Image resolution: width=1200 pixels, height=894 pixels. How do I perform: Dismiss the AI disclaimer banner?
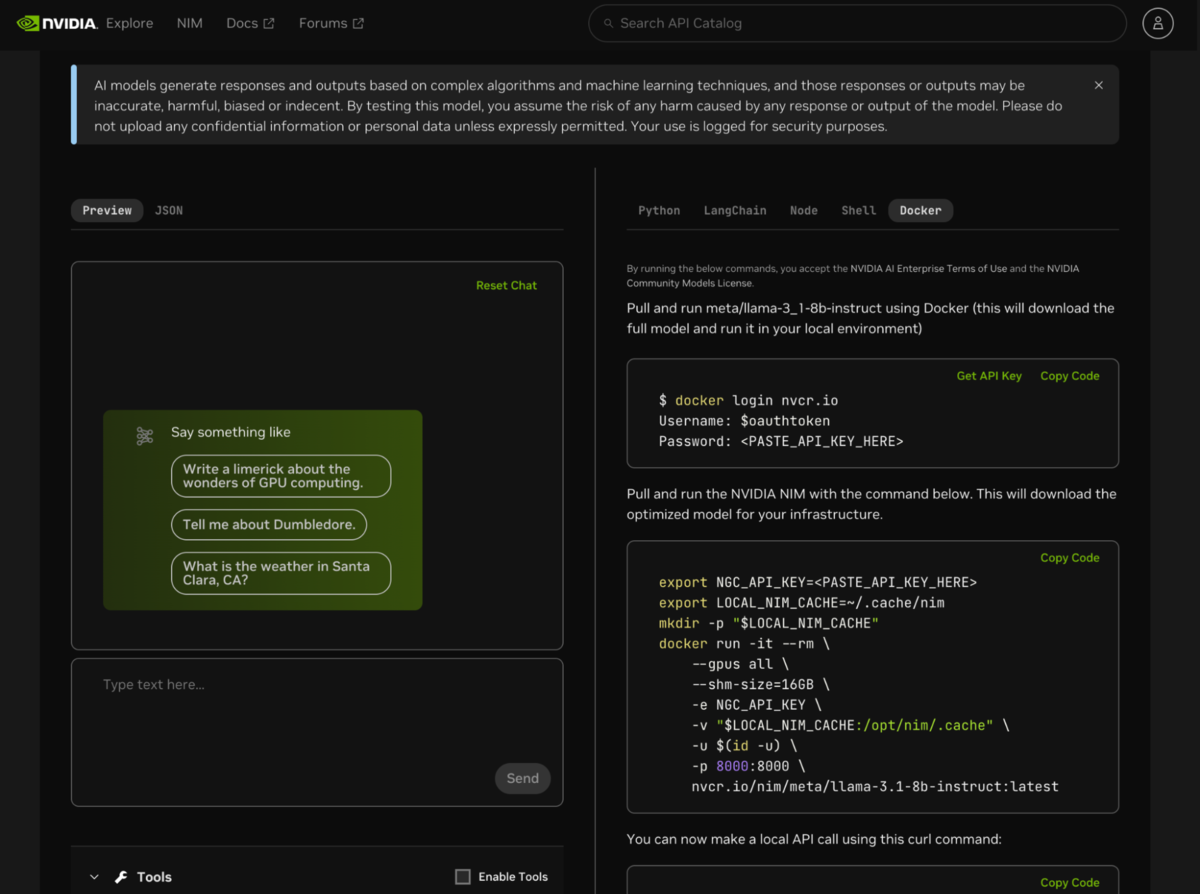tap(1099, 86)
